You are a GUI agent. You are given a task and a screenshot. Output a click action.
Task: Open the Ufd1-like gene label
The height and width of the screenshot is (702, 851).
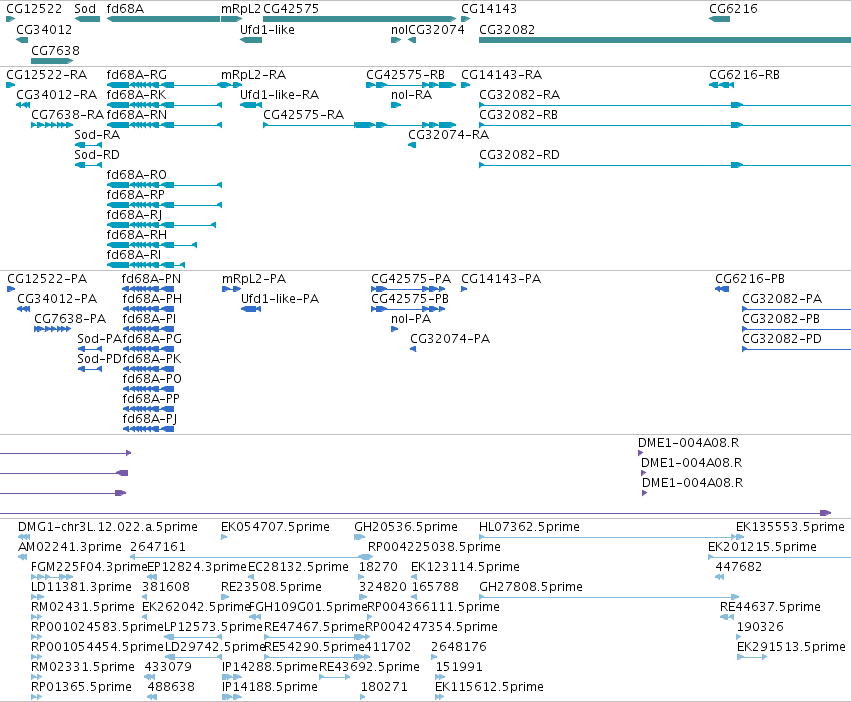pyautogui.click(x=267, y=29)
